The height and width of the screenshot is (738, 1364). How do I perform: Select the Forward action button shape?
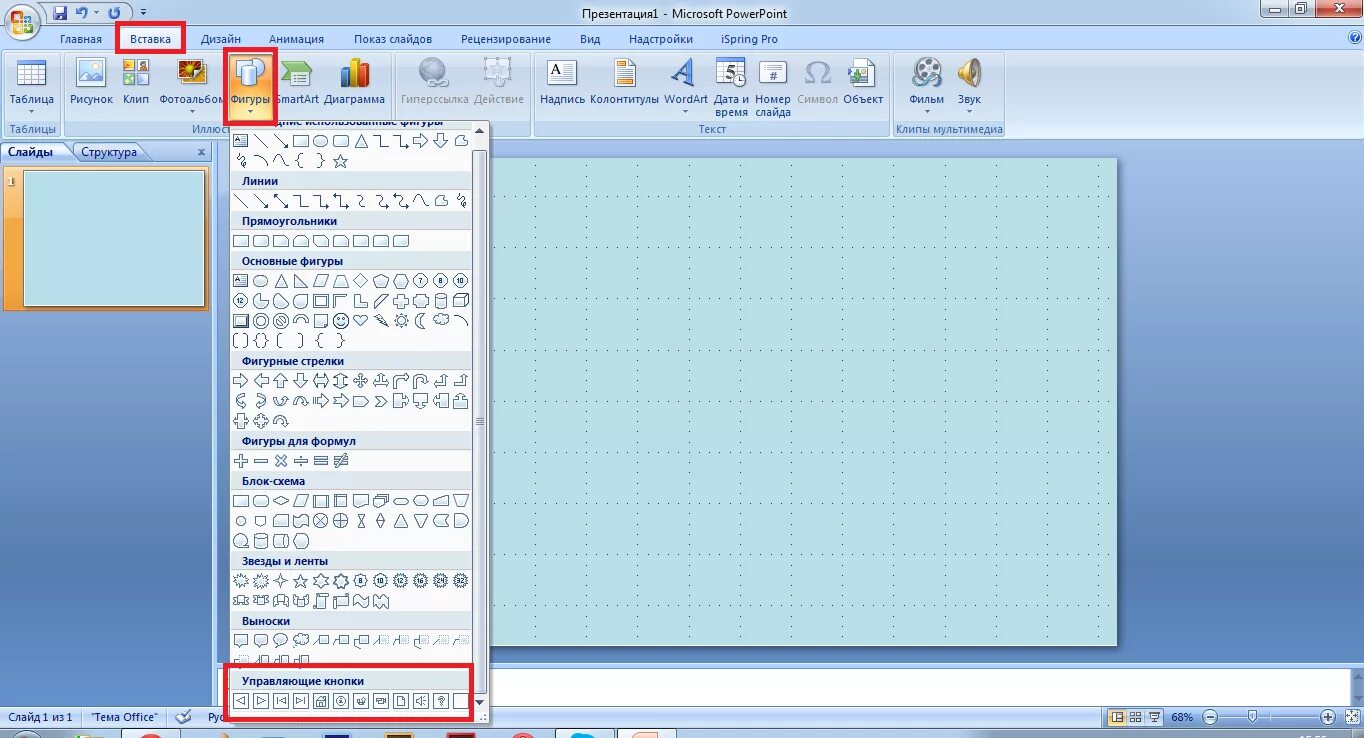[261, 701]
